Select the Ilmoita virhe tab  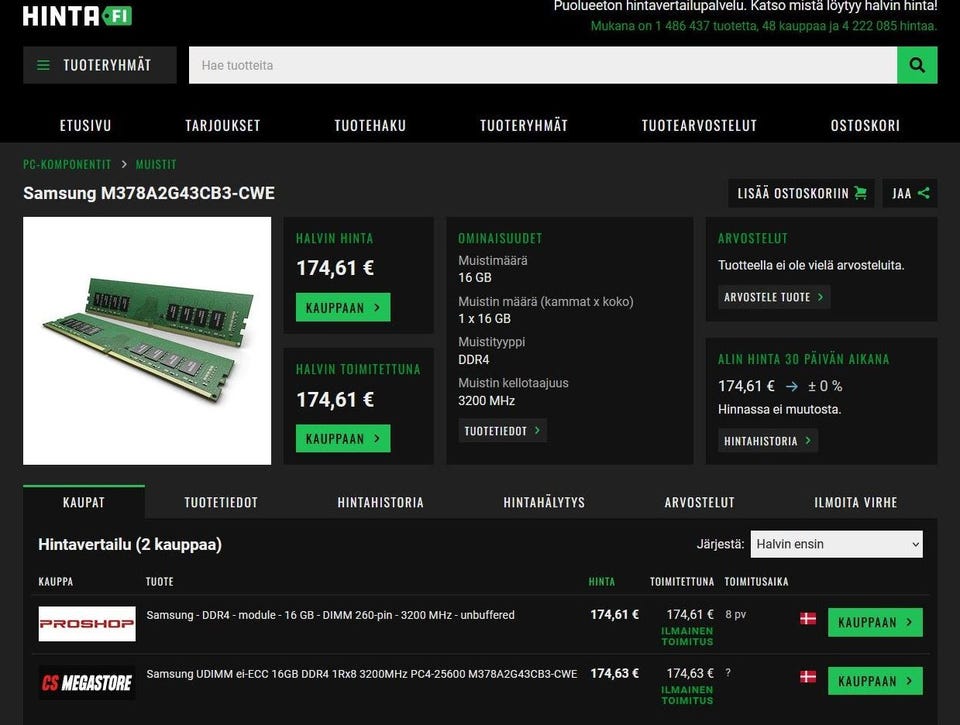(855, 502)
